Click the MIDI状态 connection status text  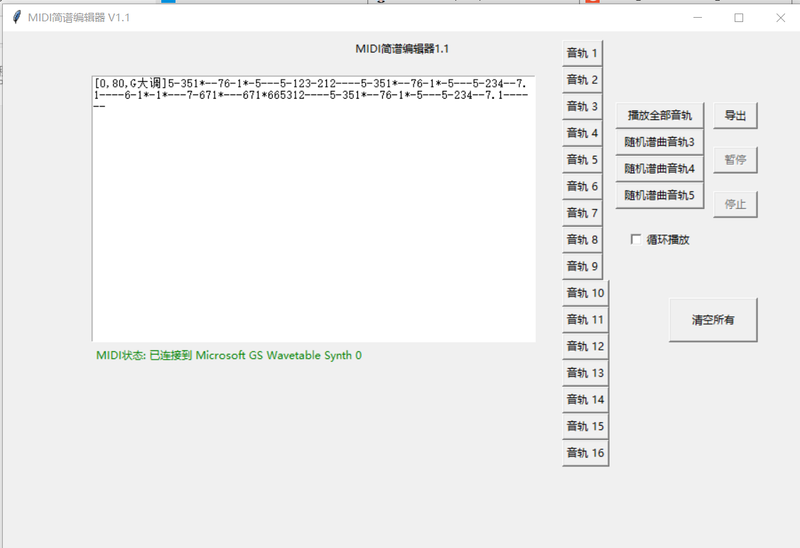(229, 355)
